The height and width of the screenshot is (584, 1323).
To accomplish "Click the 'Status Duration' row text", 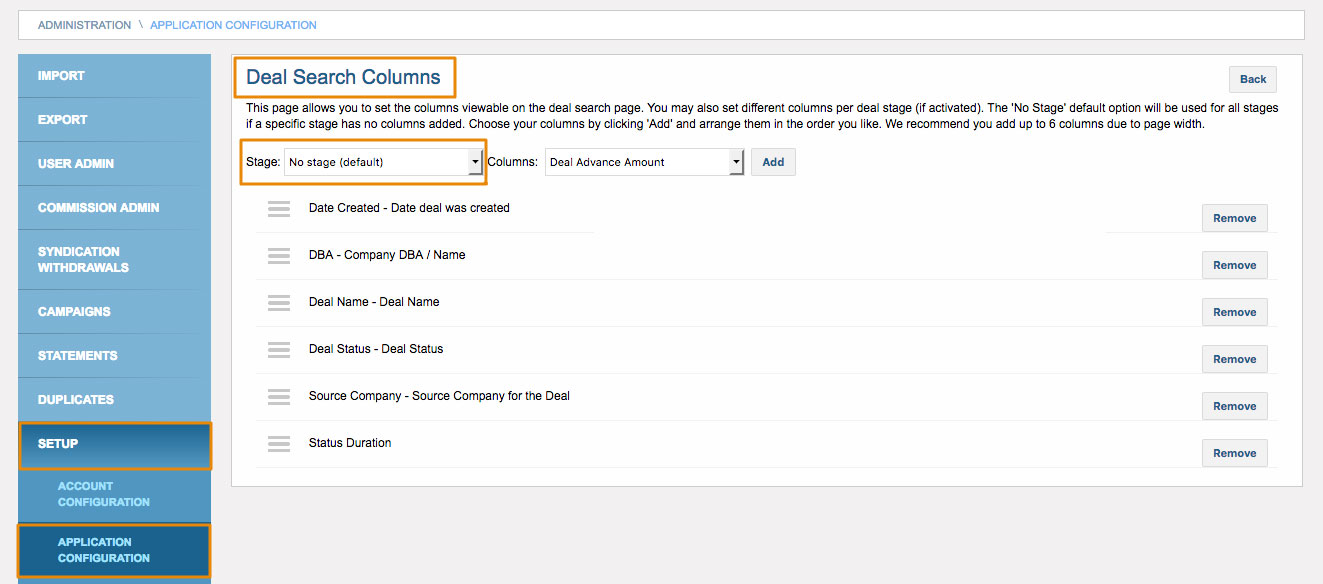I will [x=350, y=443].
